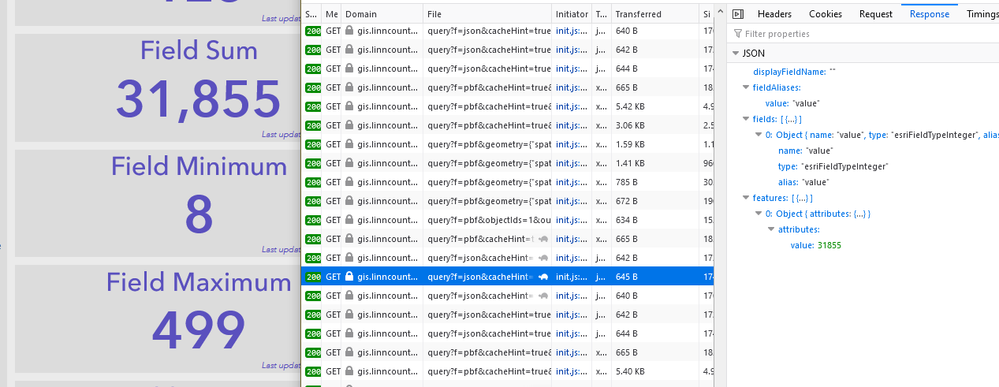Collapse the attributes node
The height and width of the screenshot is (387, 999).
pyautogui.click(x=771, y=230)
